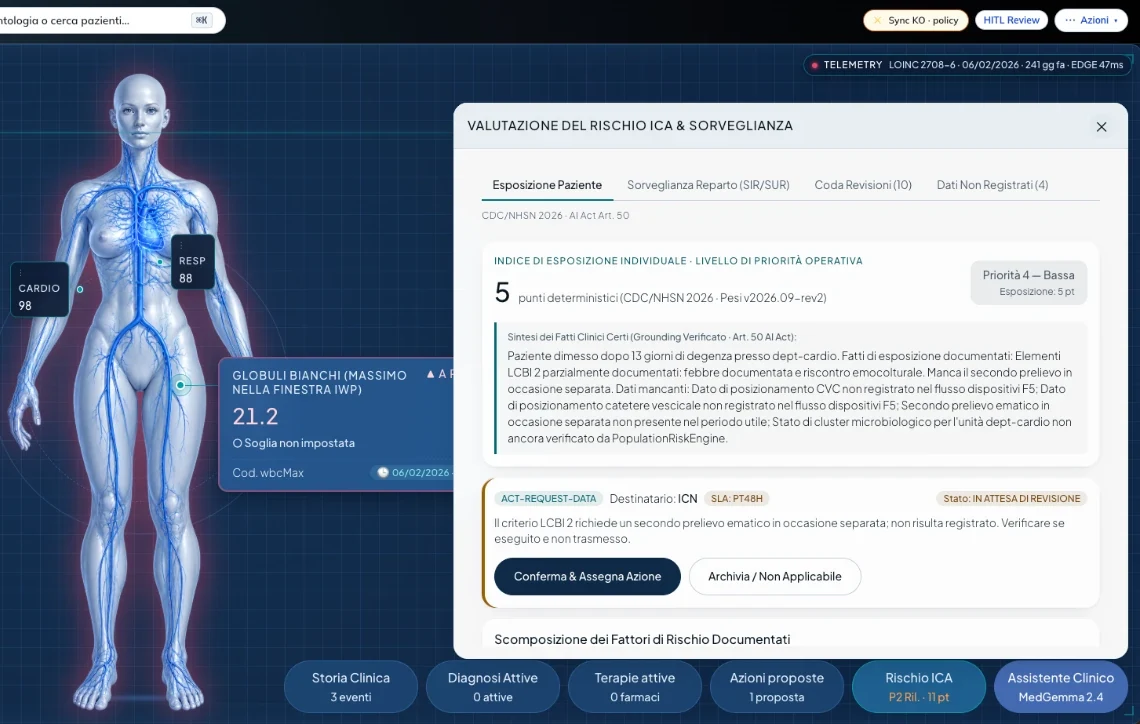Click the exposure score number 5
The width and height of the screenshot is (1140, 724).
(x=502, y=292)
